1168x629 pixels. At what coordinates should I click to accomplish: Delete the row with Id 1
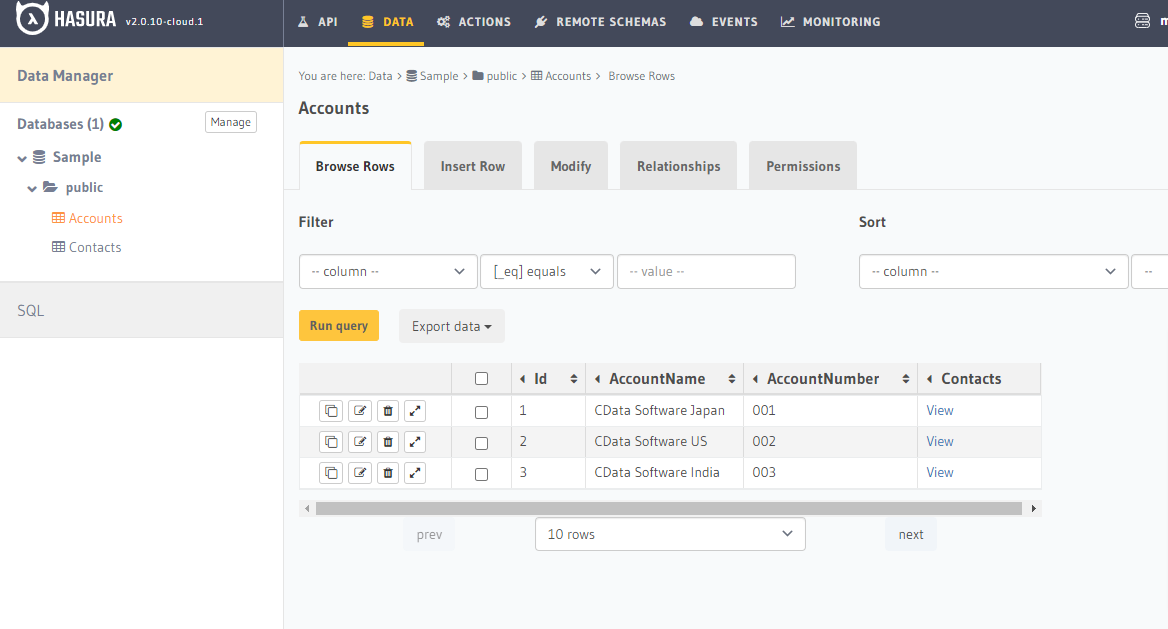click(x=388, y=411)
